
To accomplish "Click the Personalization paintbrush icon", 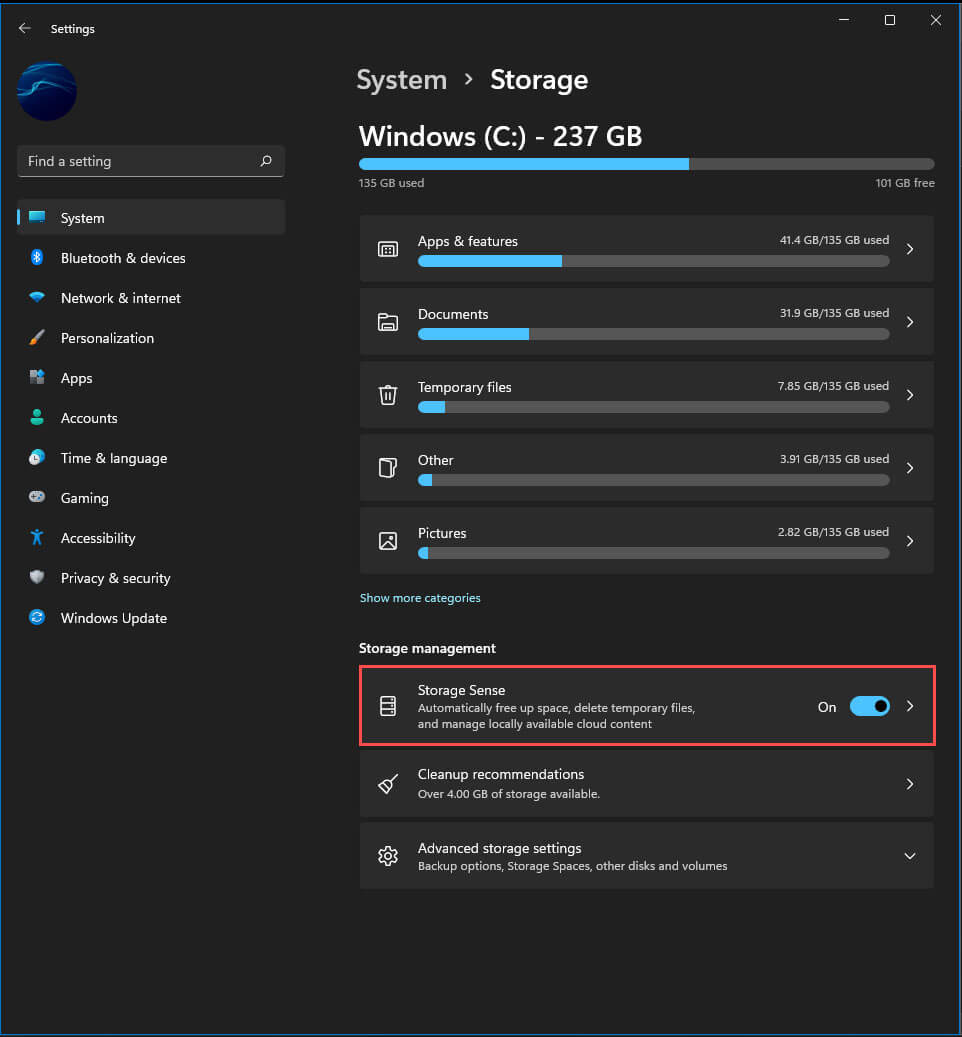I will 37,337.
